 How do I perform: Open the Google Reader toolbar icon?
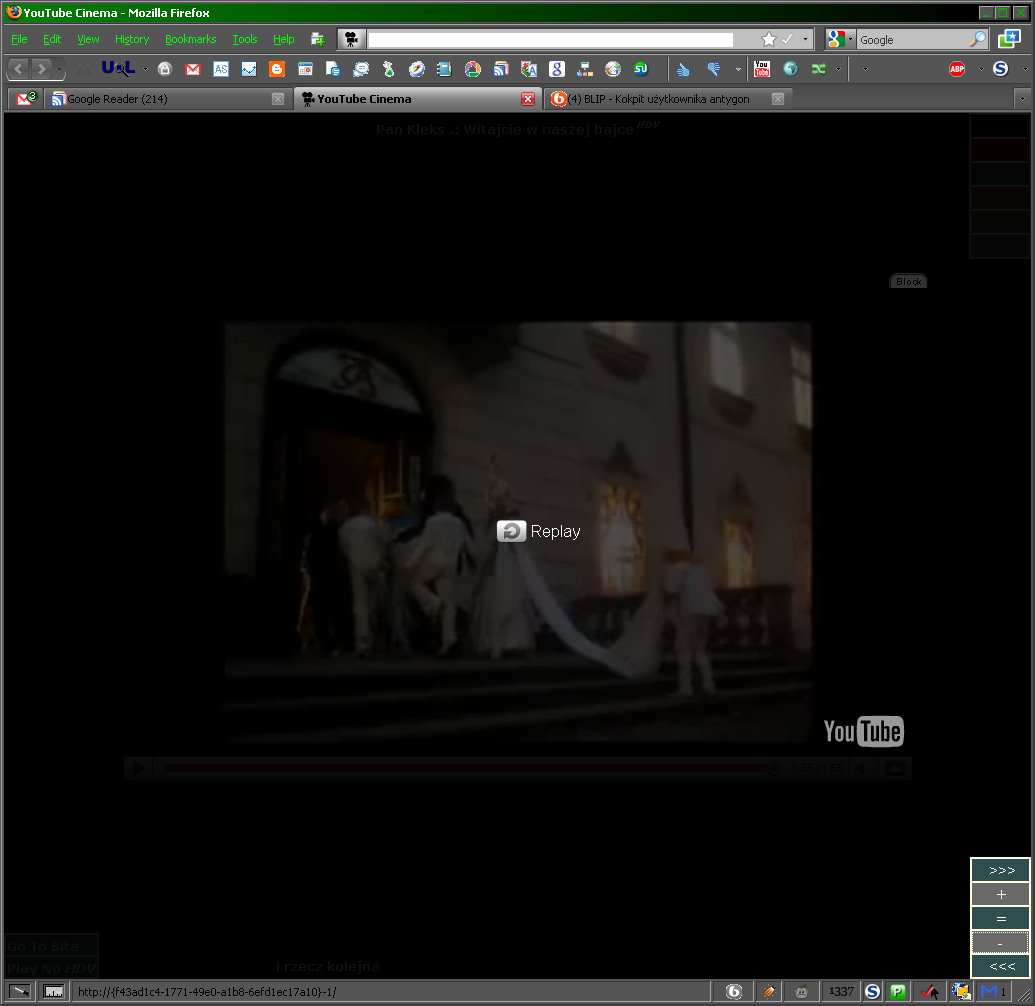[x=501, y=69]
